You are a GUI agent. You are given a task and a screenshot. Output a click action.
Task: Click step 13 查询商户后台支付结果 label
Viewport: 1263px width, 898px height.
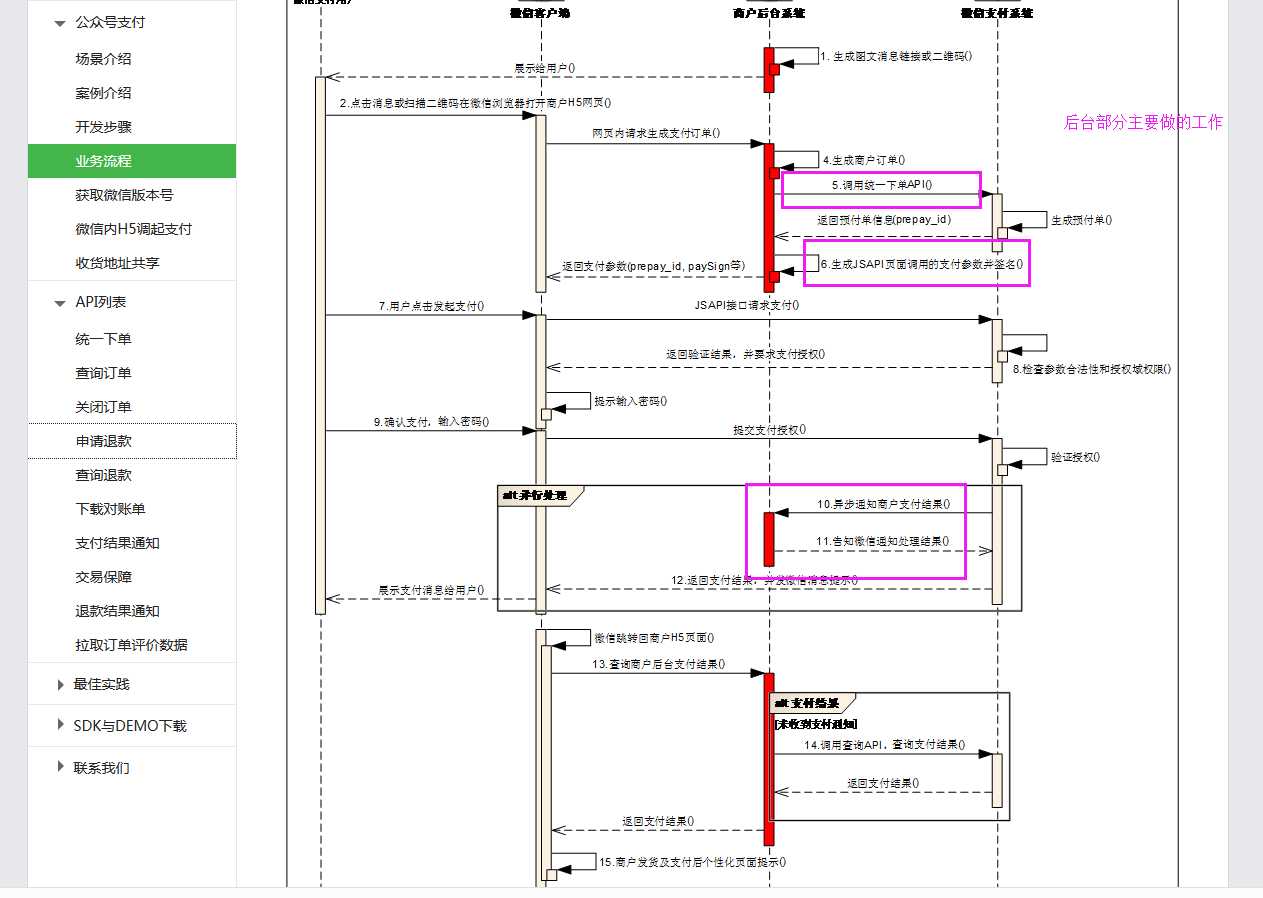pos(659,664)
